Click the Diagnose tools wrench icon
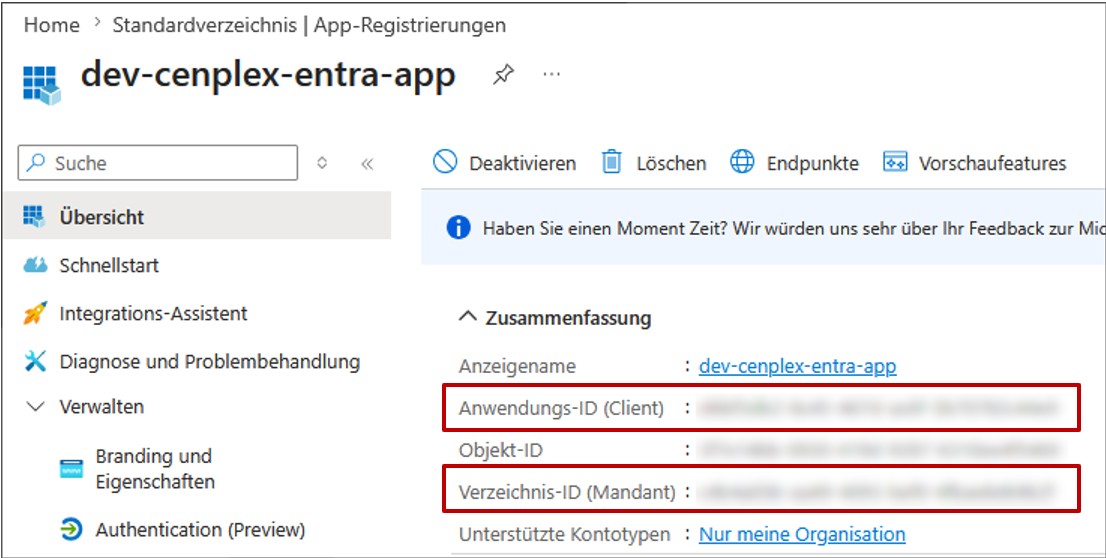Screen dimensions: 1106x558 (35, 362)
